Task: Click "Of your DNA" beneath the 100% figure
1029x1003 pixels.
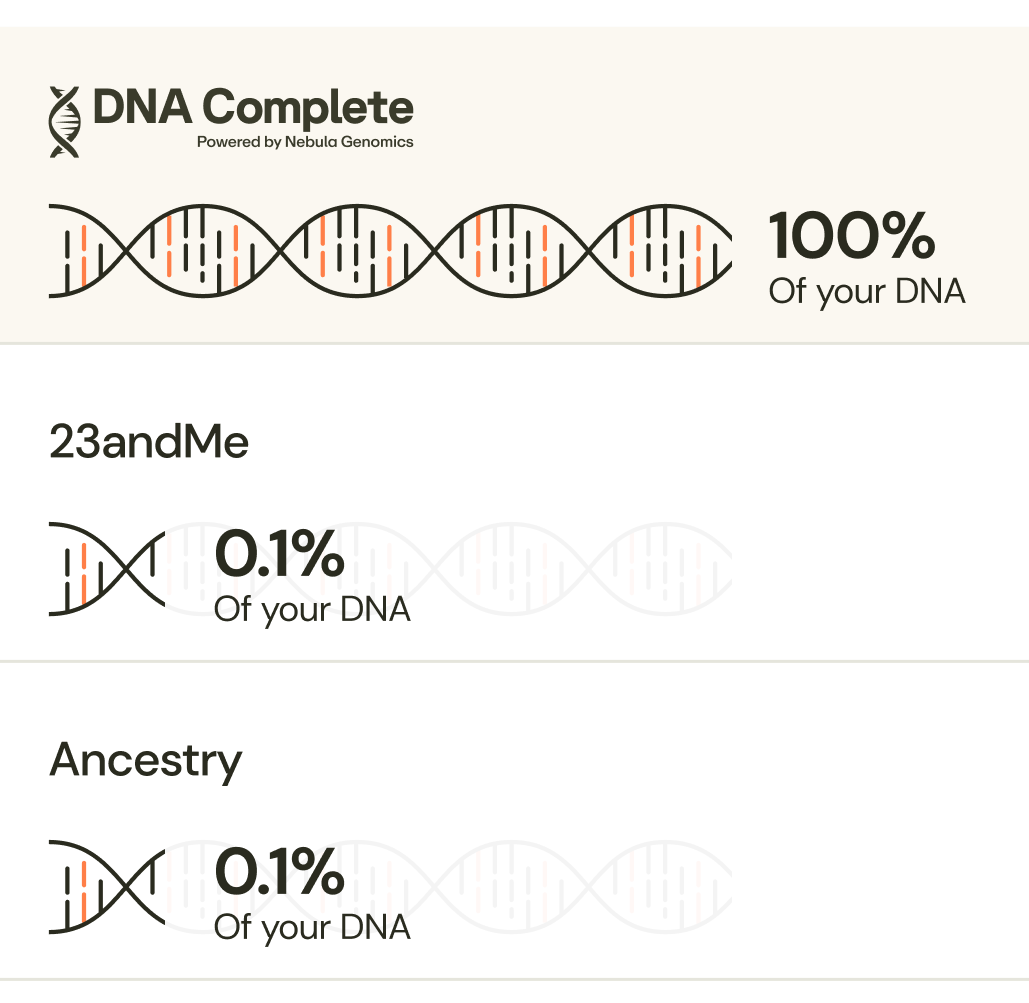Action: pyautogui.click(x=866, y=292)
